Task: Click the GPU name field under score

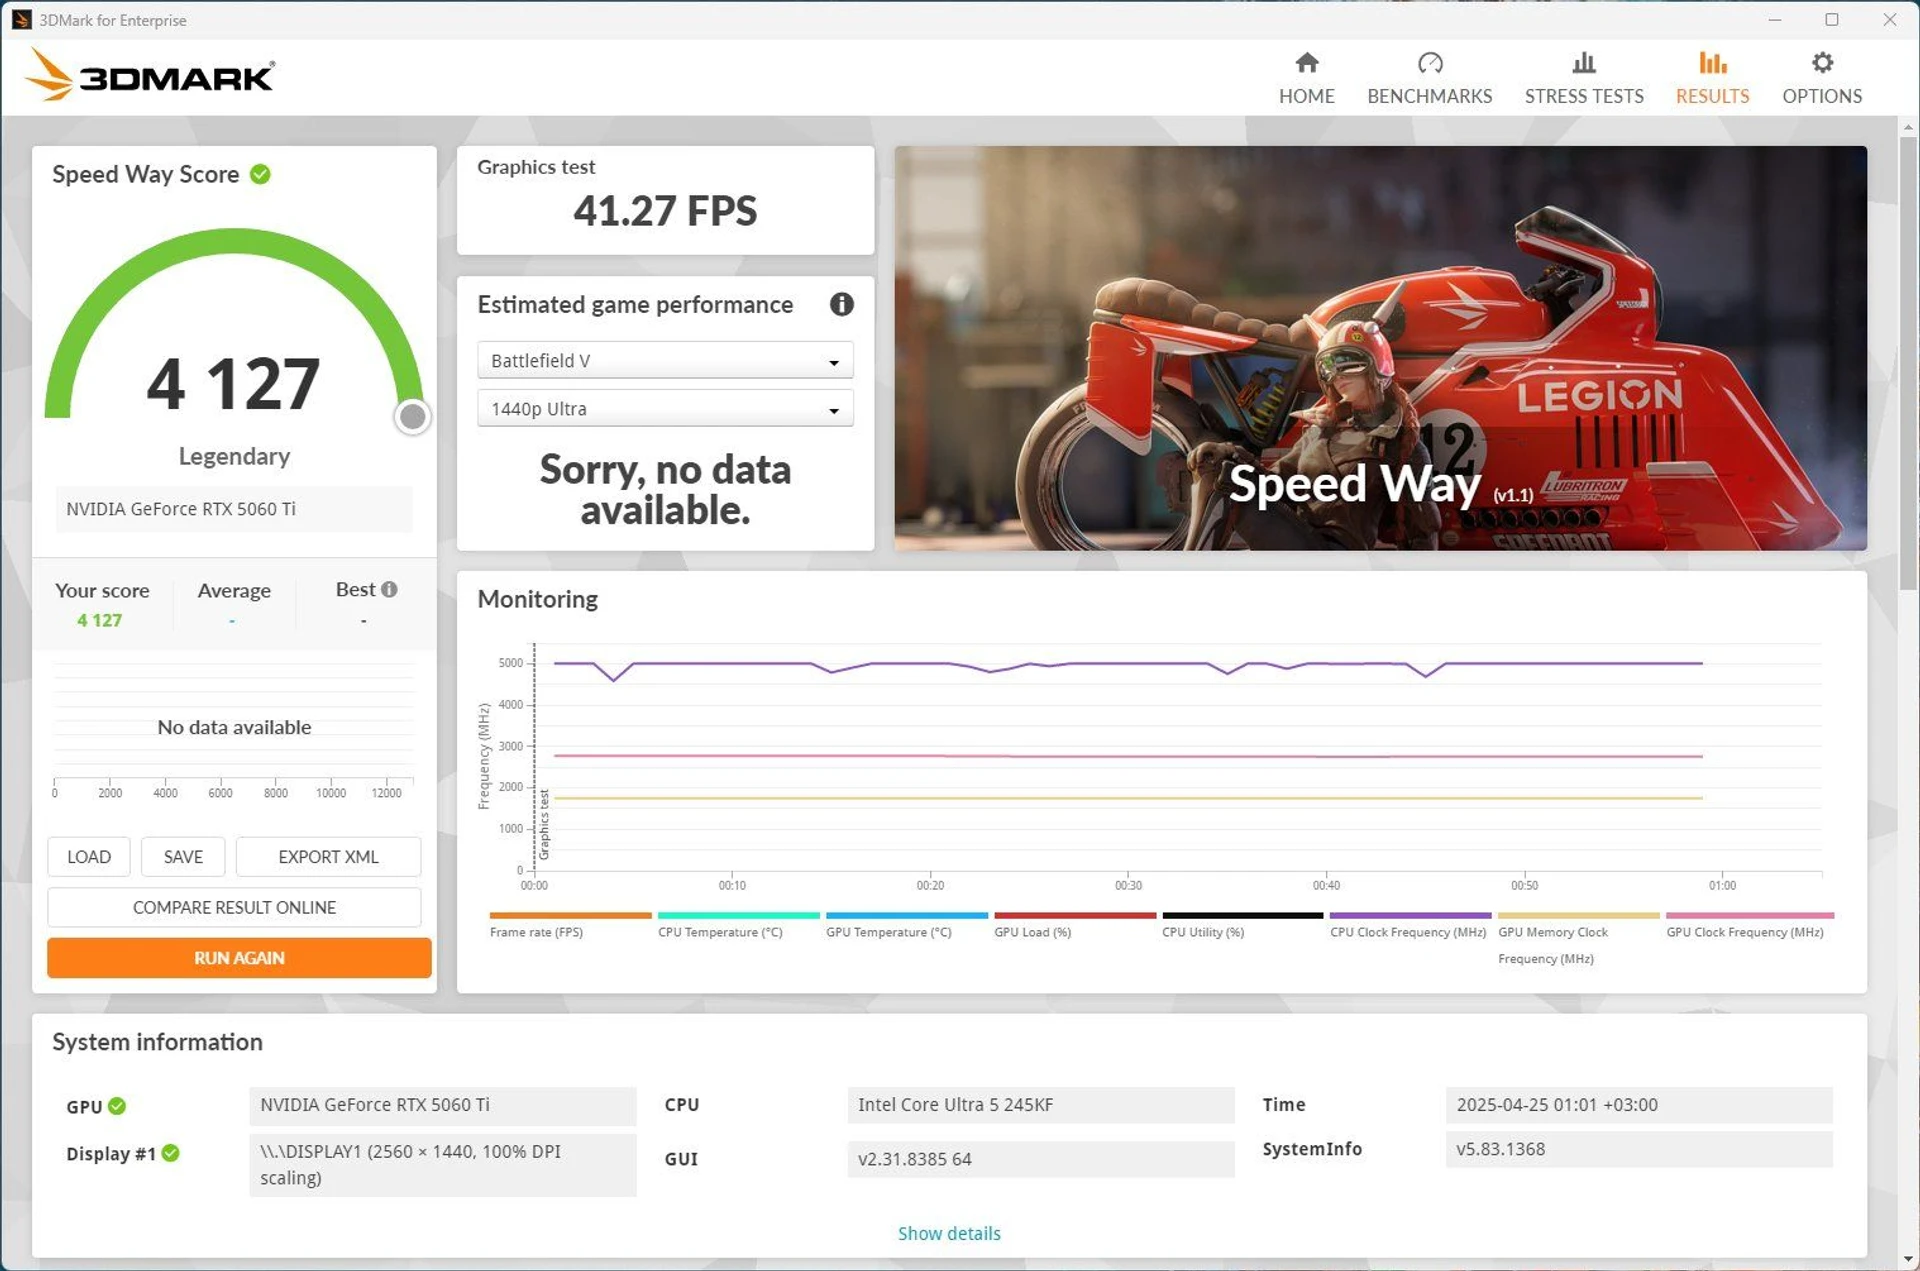Action: [234, 509]
